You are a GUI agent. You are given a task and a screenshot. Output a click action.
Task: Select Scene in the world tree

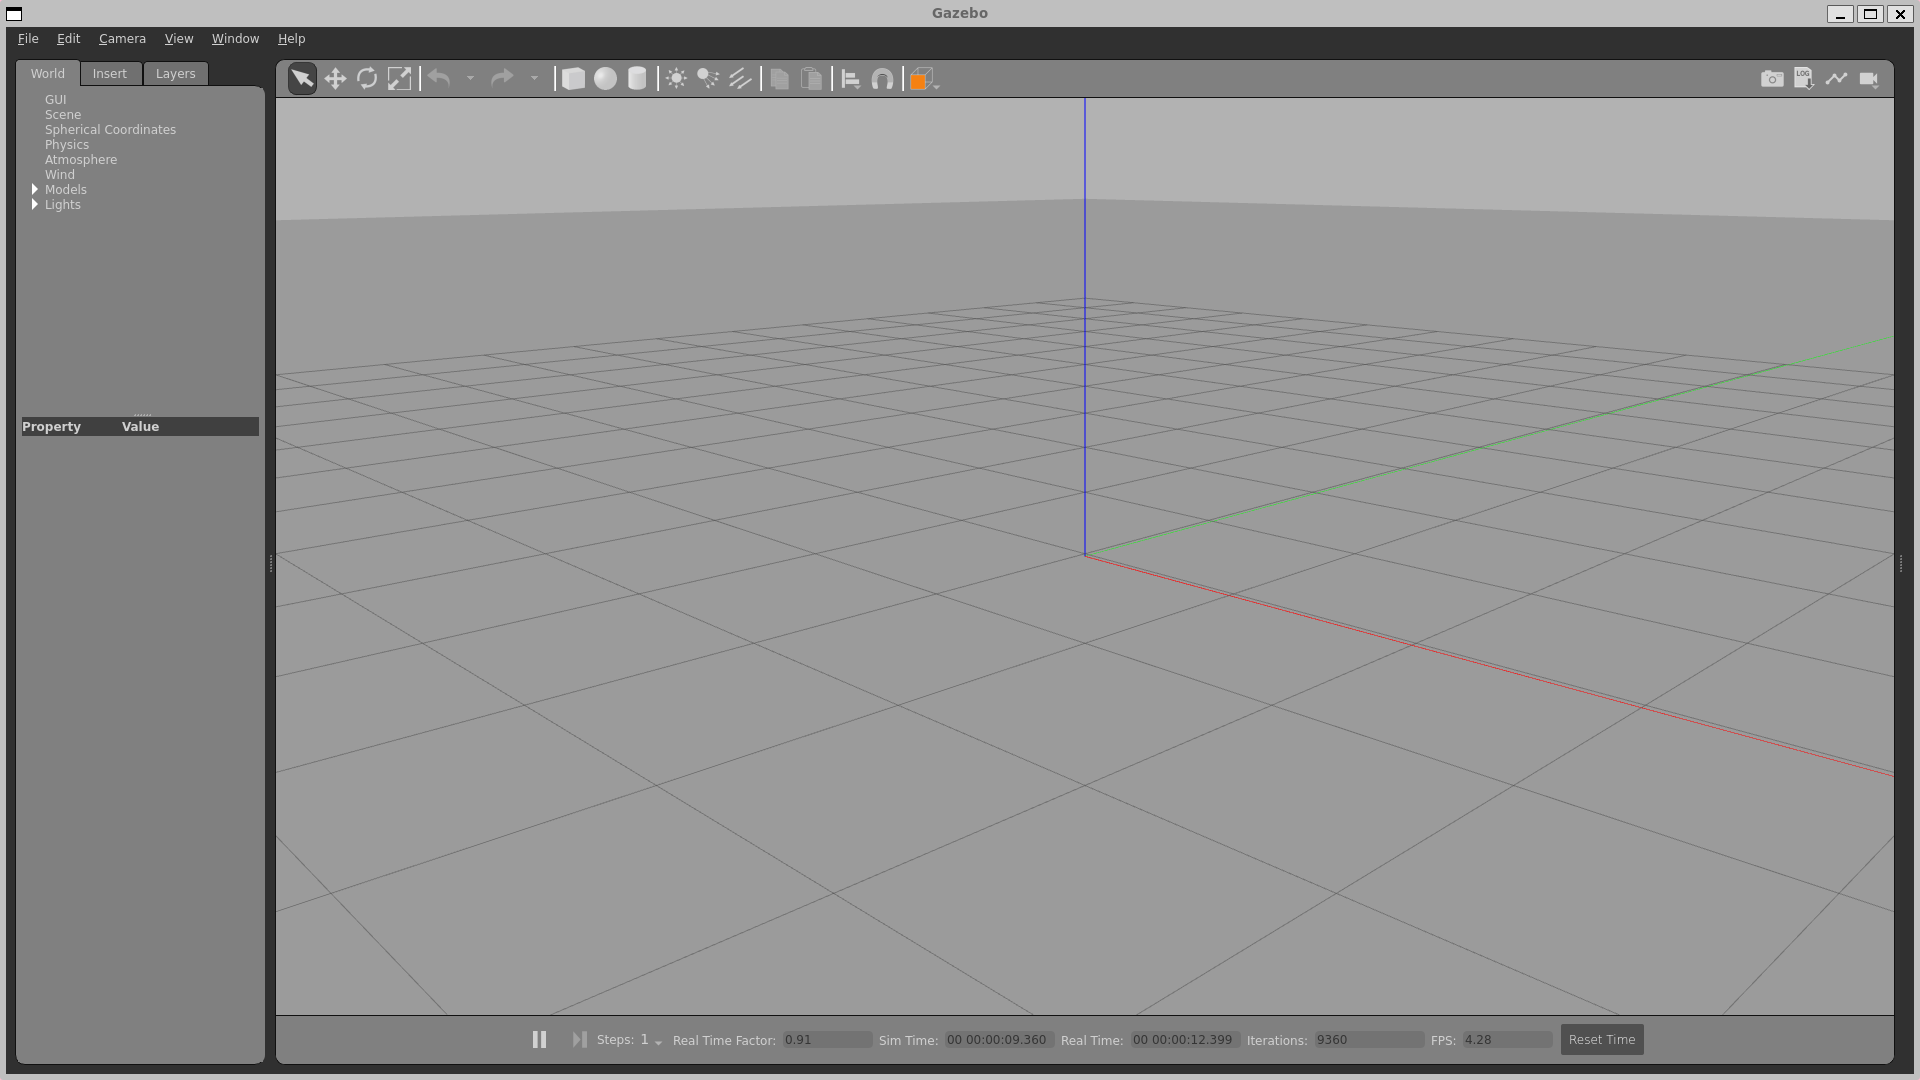click(63, 115)
